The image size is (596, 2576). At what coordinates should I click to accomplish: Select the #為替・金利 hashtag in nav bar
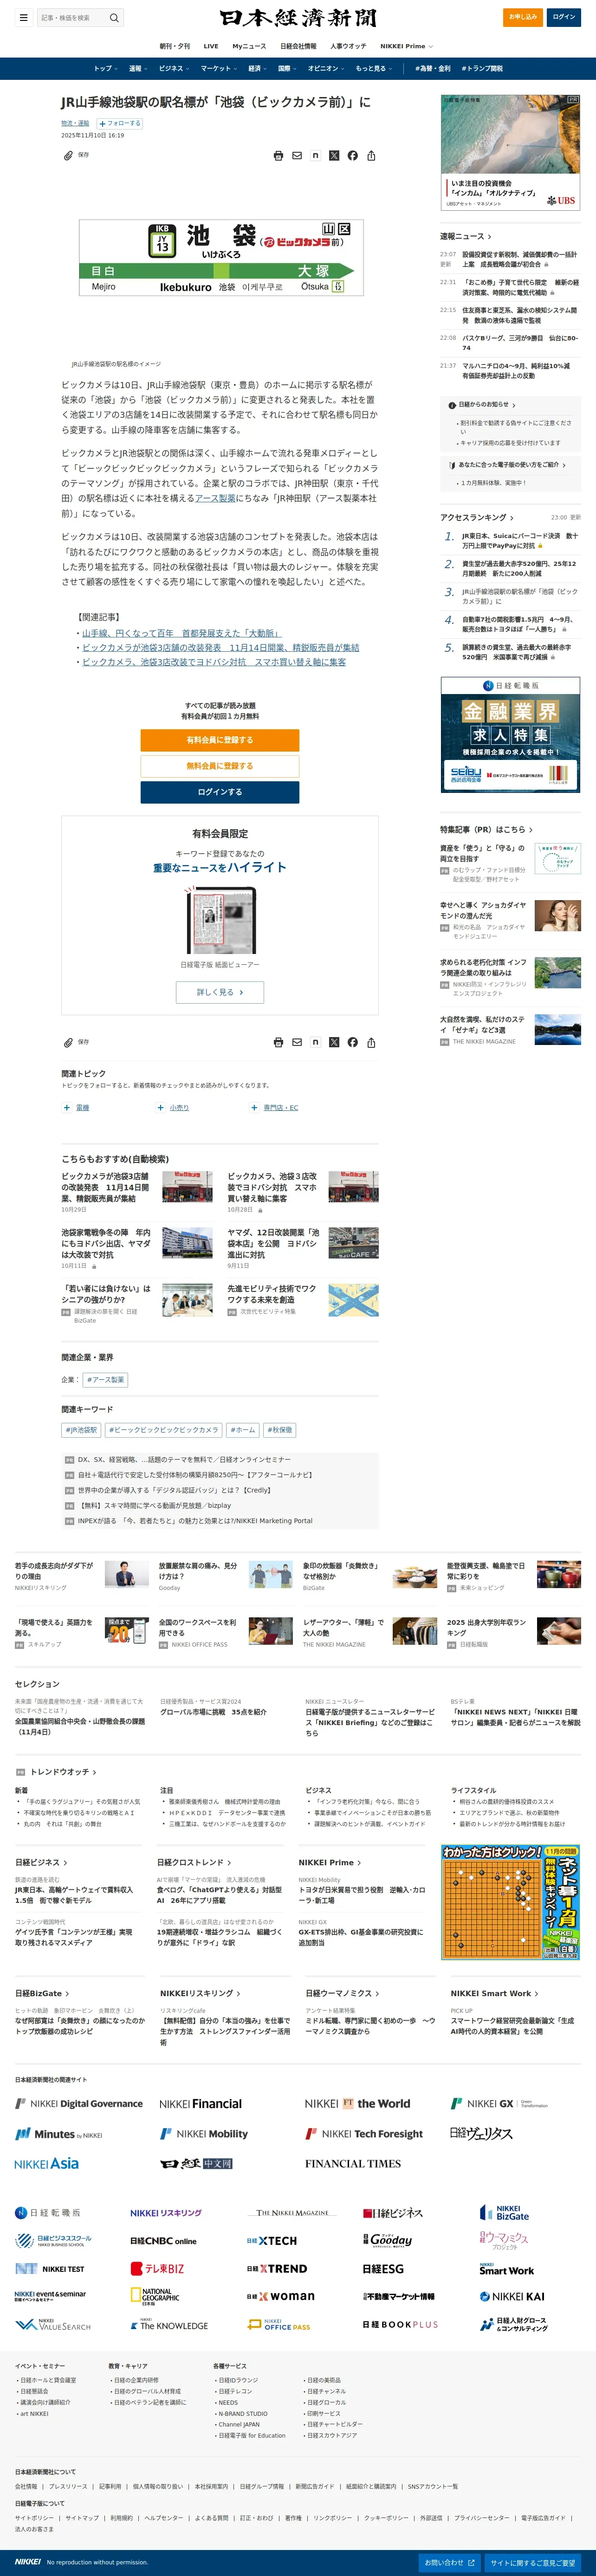433,69
